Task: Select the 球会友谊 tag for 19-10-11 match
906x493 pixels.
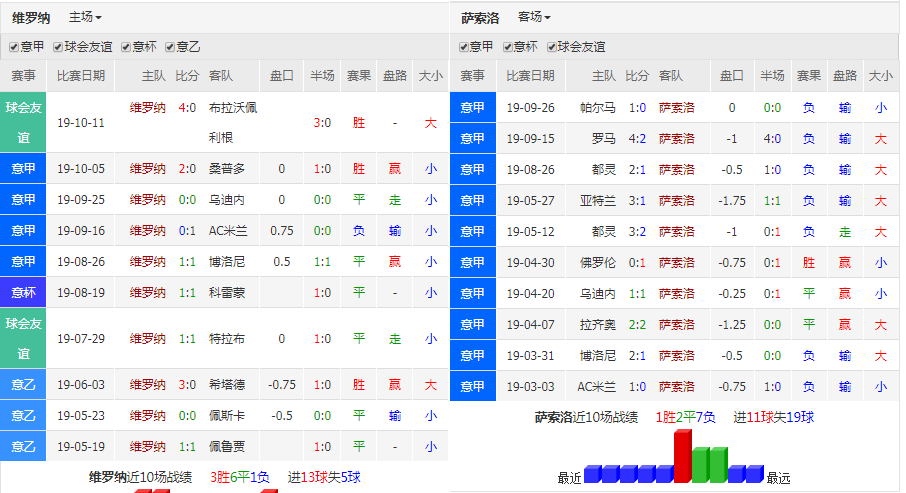Action: 23,123
